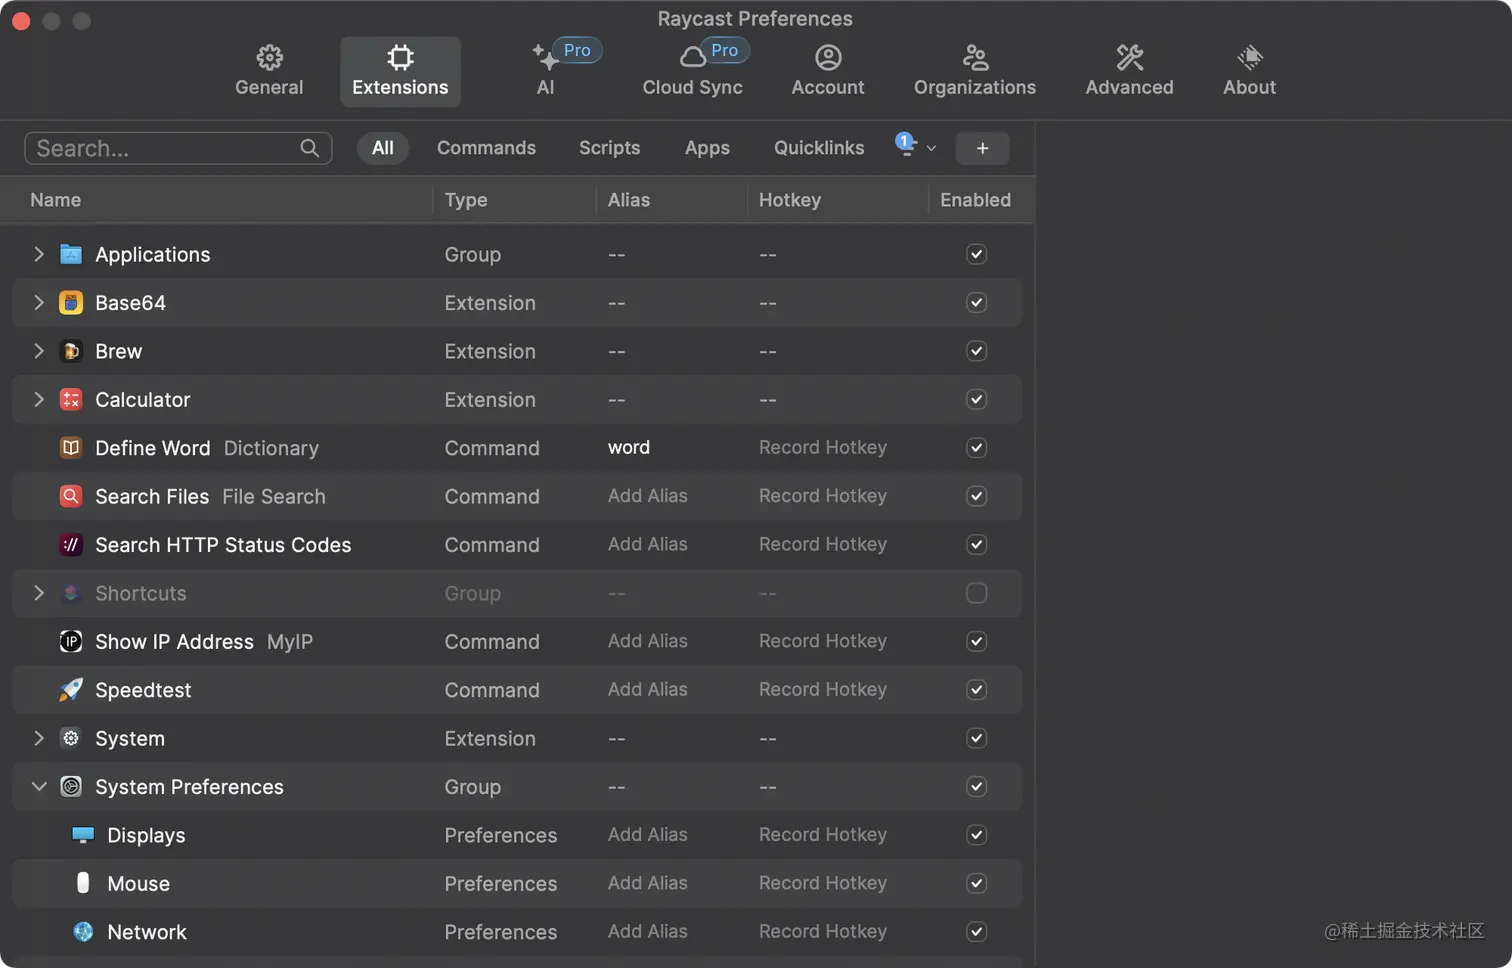The height and width of the screenshot is (968, 1512).
Task: Click the Shortcuts group icon
Action: (71, 593)
